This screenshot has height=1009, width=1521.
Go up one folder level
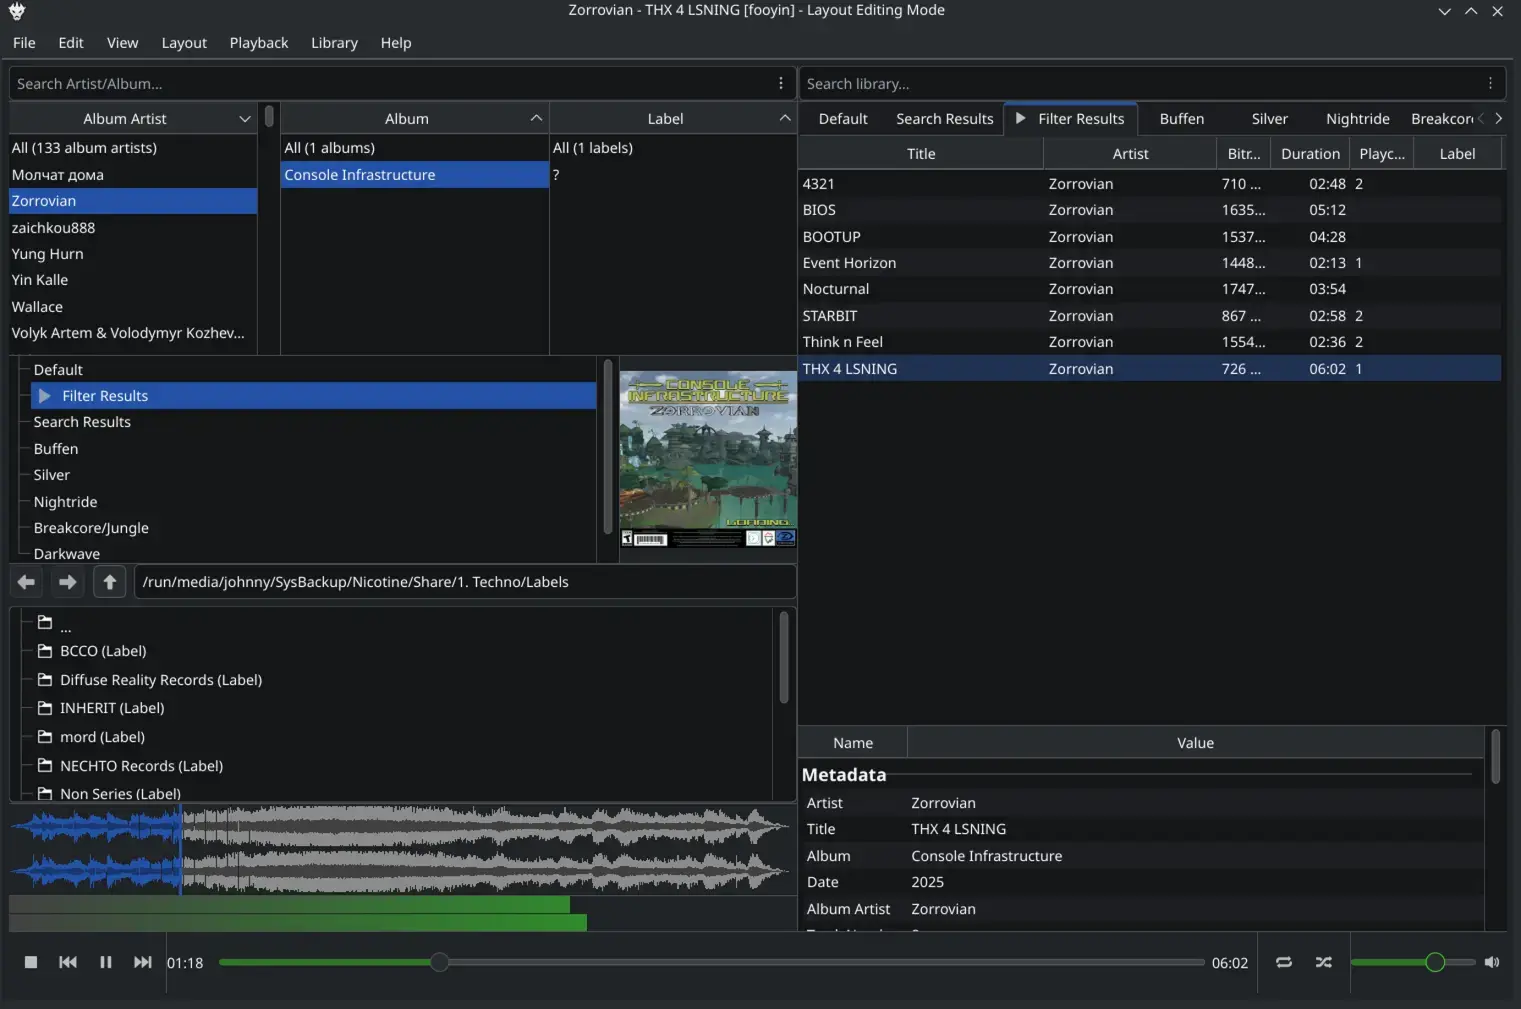point(110,582)
